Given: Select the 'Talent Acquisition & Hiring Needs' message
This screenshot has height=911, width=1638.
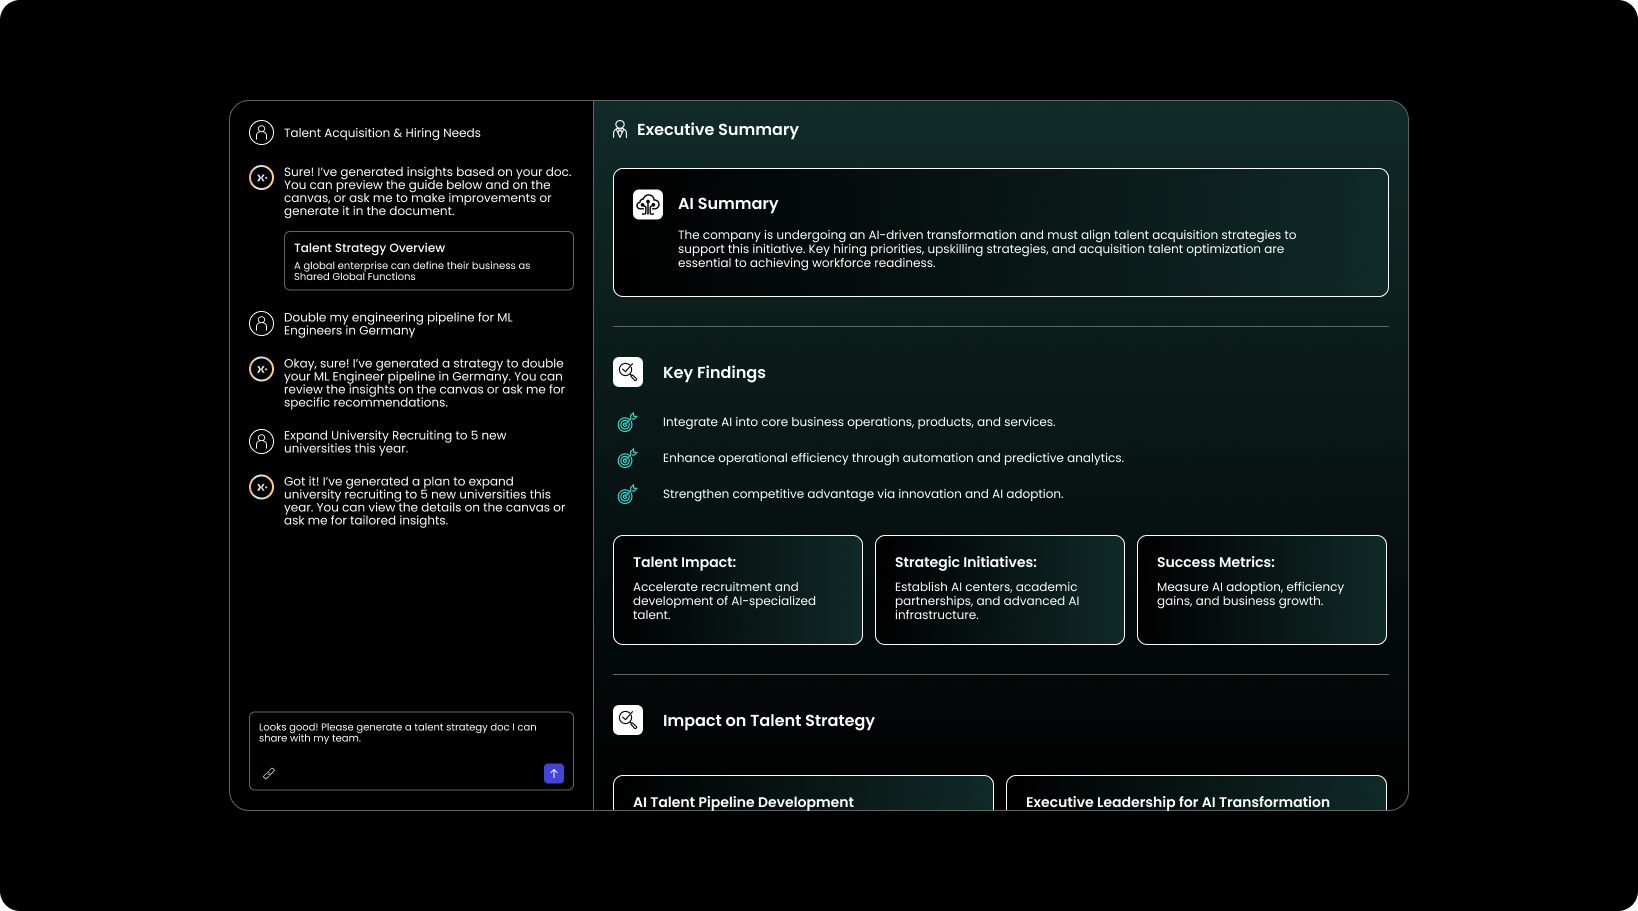Looking at the screenshot, I should [382, 133].
